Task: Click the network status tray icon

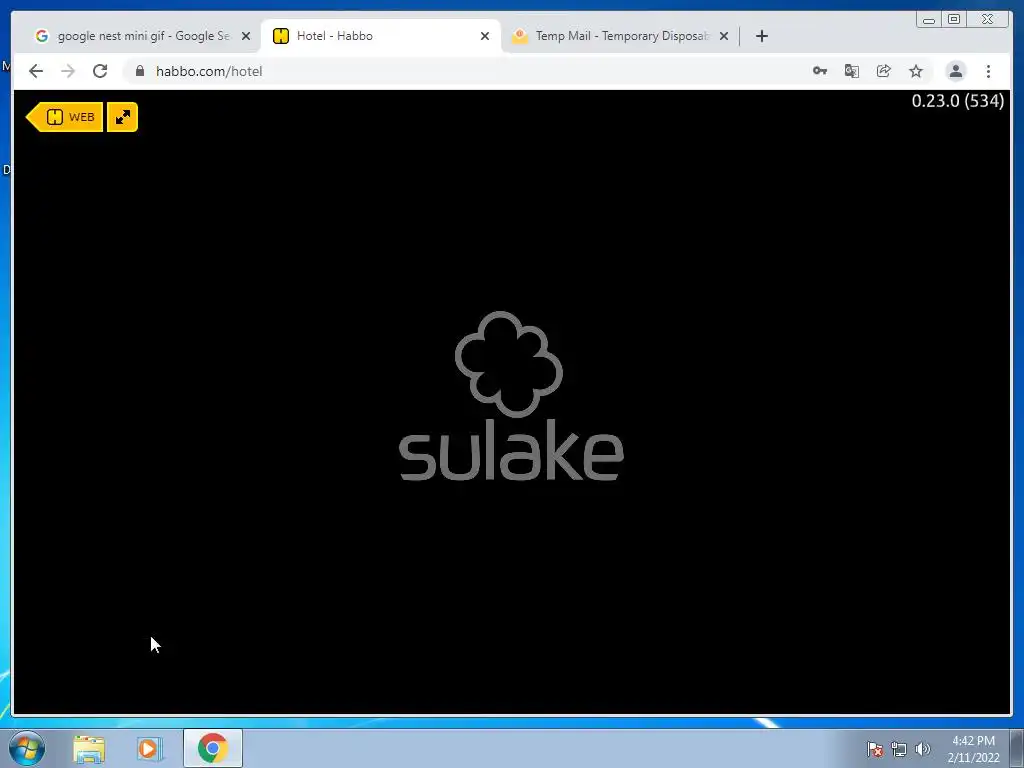Action: click(x=899, y=749)
